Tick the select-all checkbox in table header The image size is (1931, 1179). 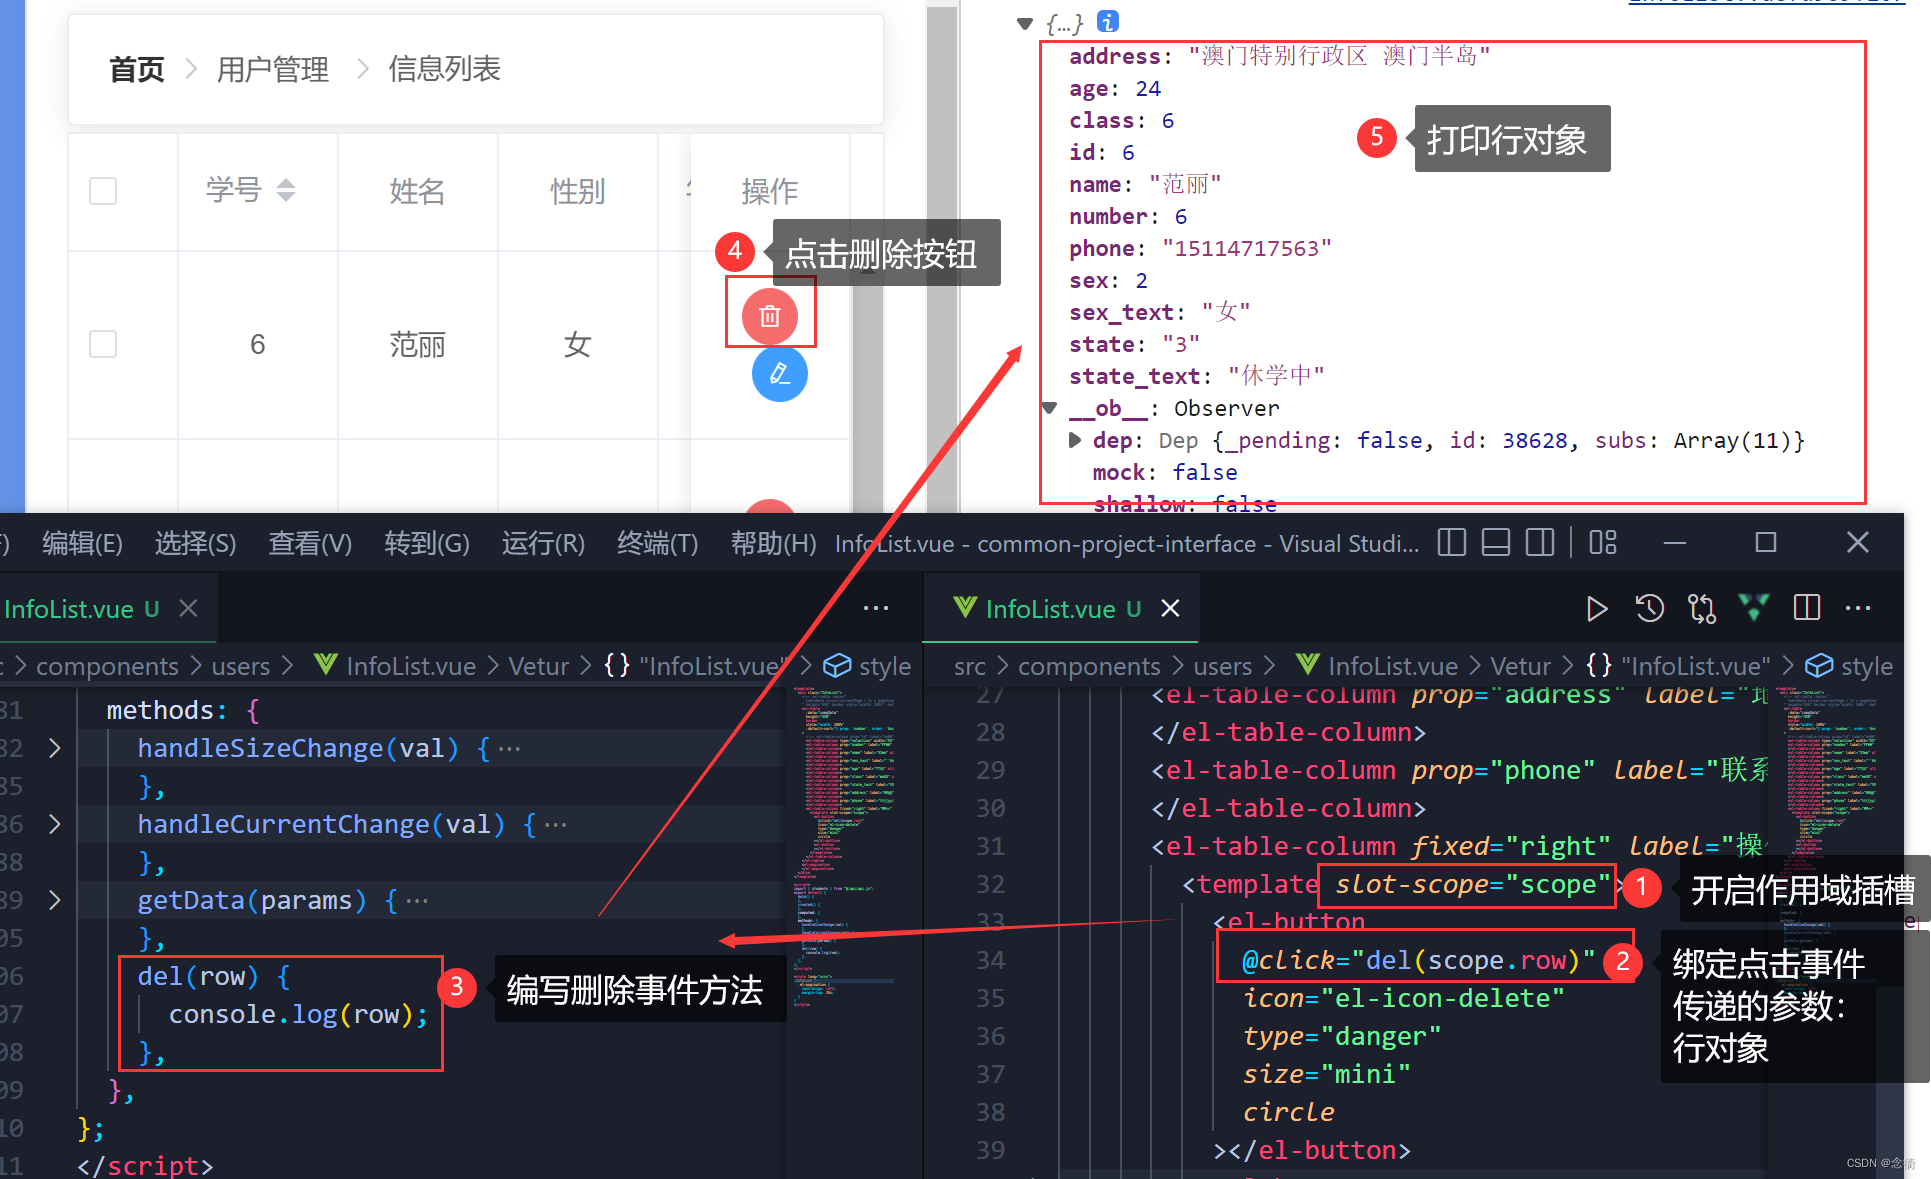[x=103, y=191]
